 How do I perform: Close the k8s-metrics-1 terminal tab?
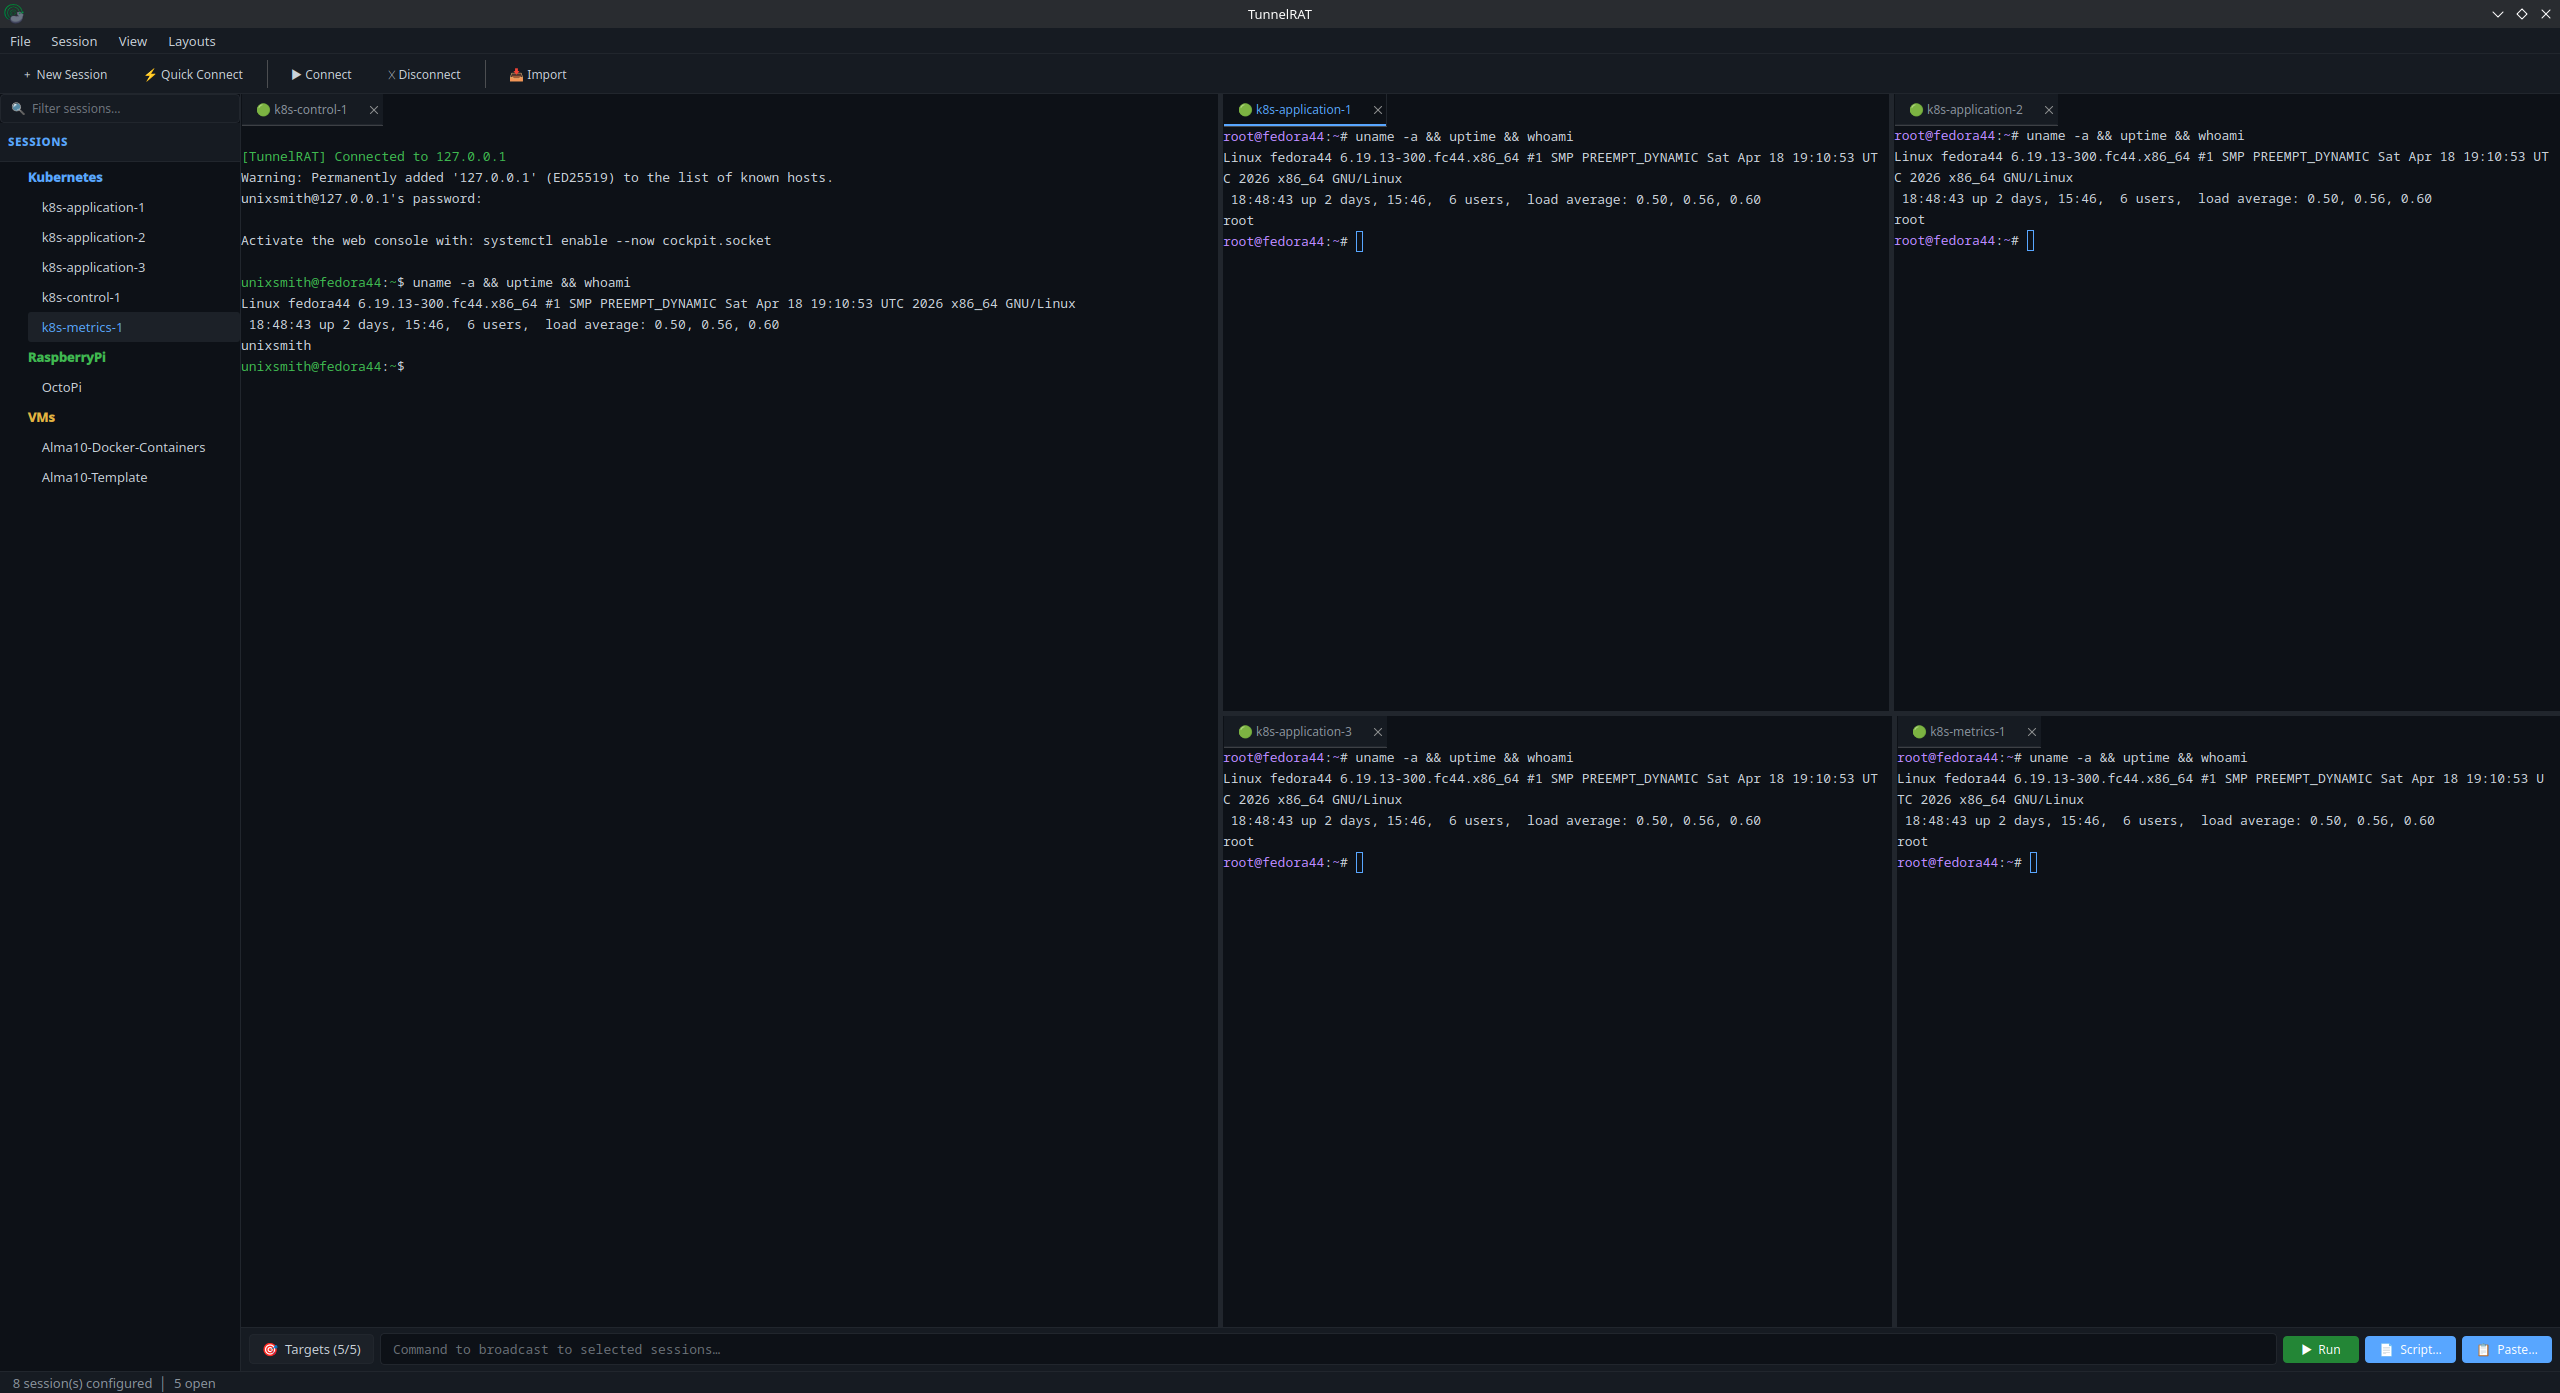point(2032,732)
